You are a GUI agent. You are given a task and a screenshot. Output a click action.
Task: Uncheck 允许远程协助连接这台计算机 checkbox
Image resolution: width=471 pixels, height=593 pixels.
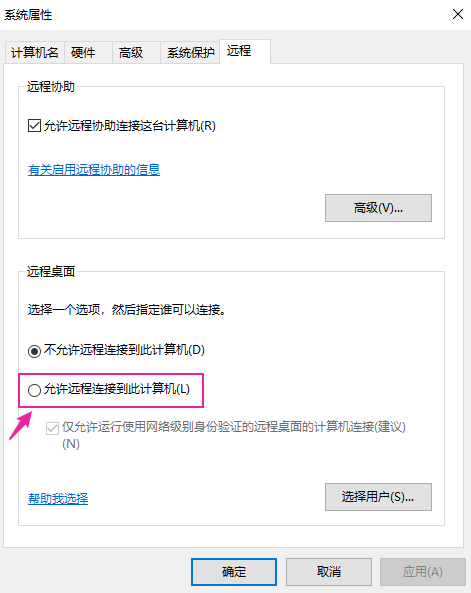[x=34, y=126]
